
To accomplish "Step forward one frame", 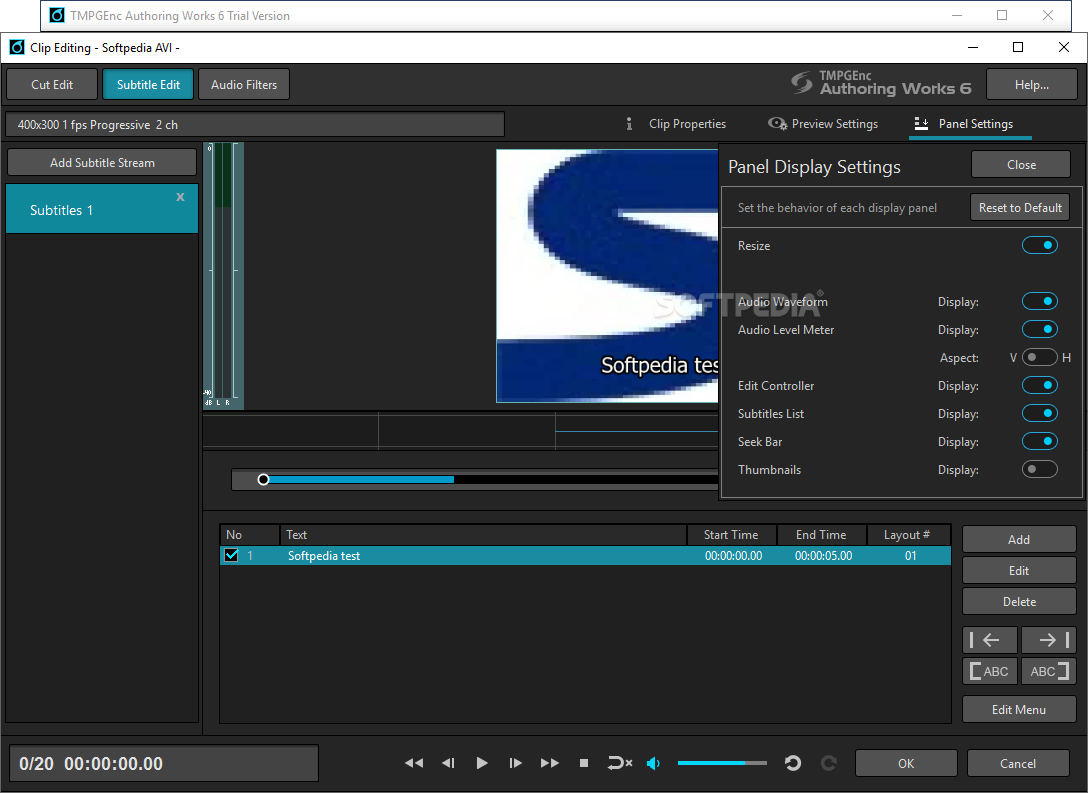I will tap(515, 763).
